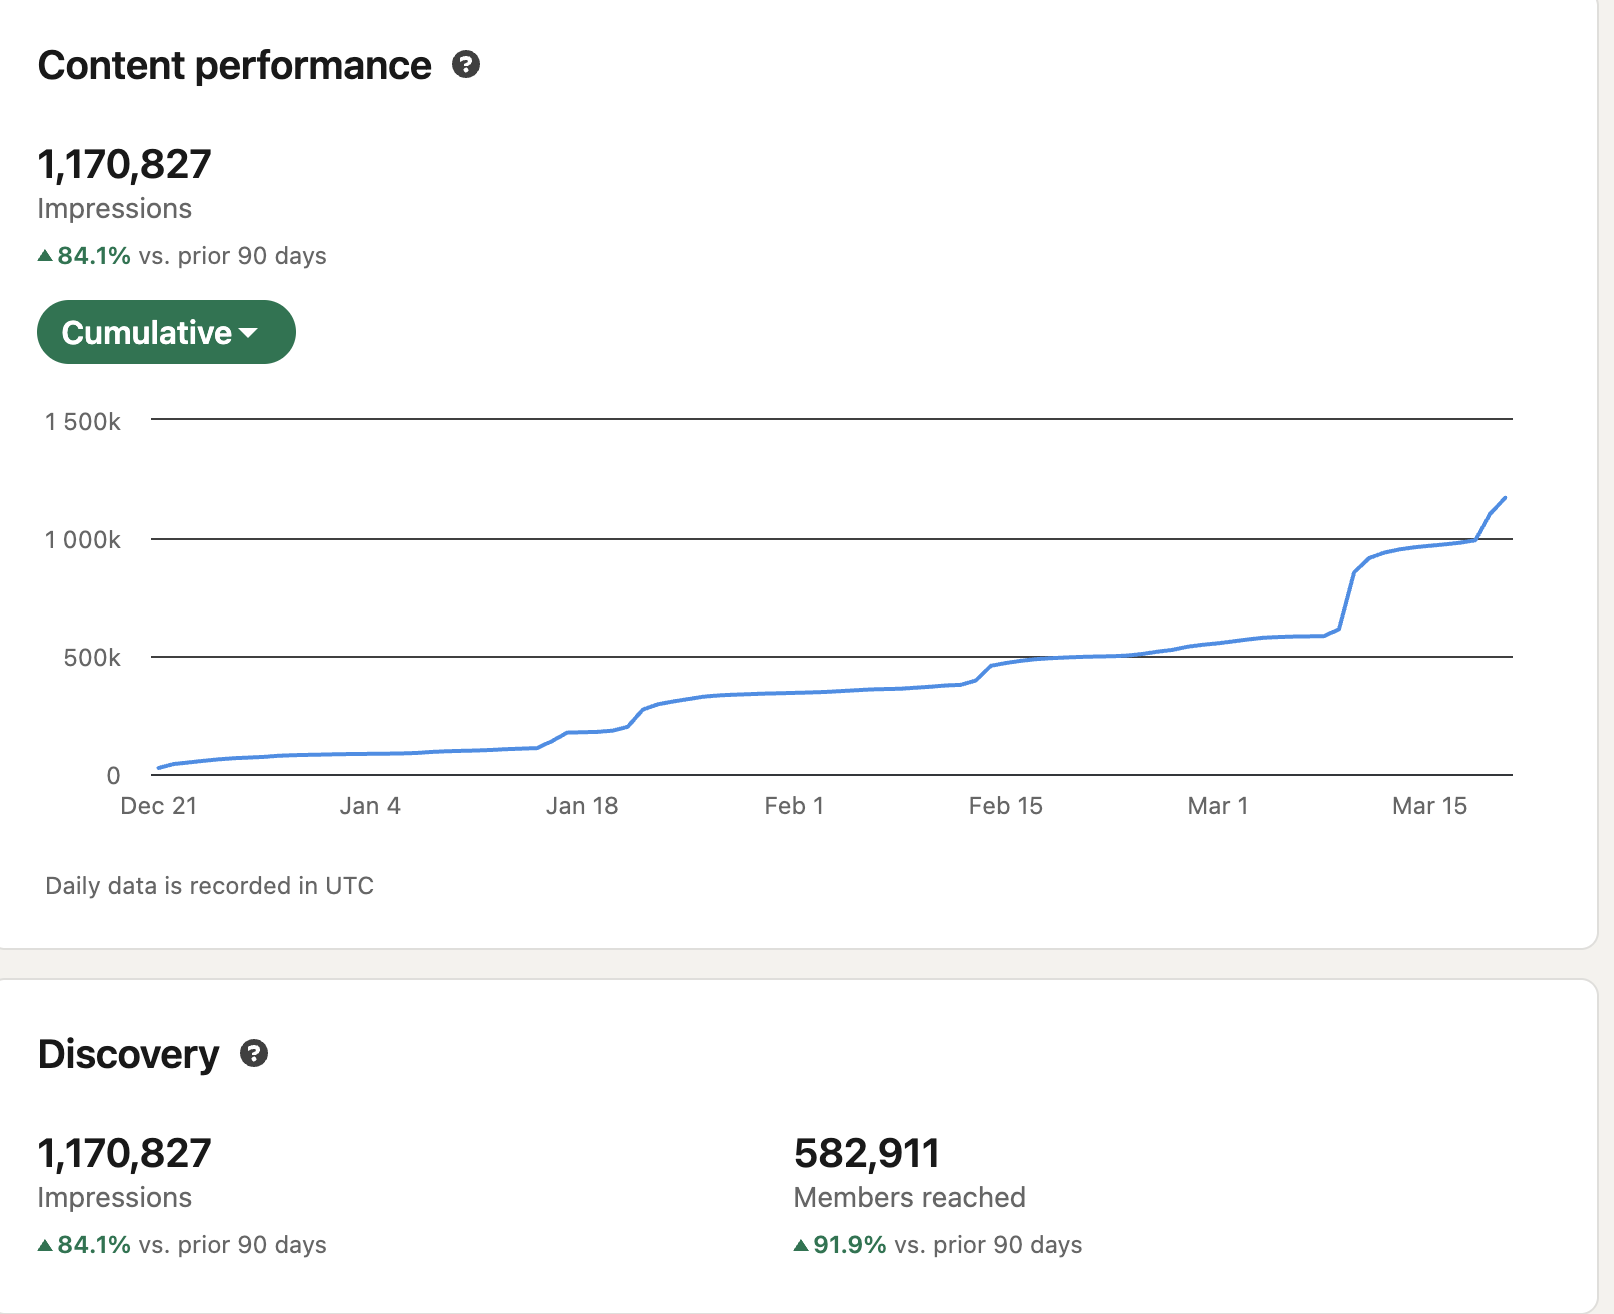
Task: Click the green up-arrow beside 91.9%
Action: [x=801, y=1245]
